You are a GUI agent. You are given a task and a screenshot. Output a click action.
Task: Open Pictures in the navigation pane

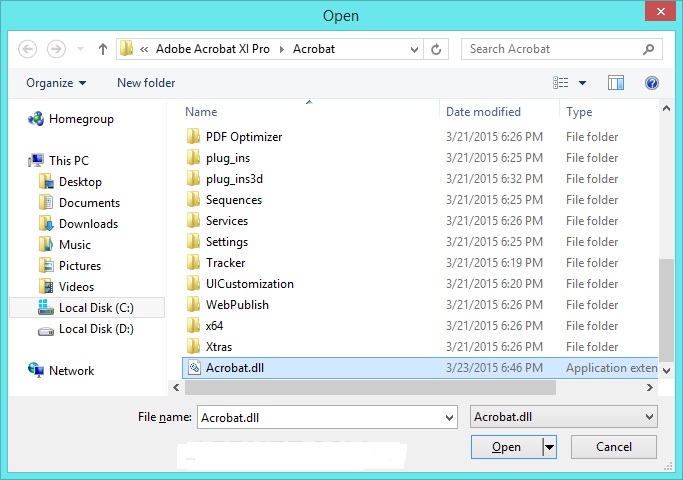pos(70,266)
